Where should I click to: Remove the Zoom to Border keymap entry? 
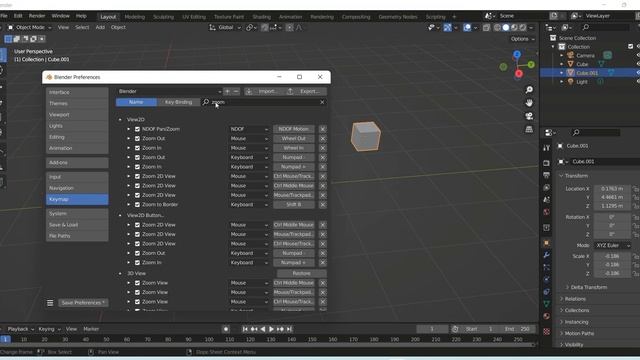tap(322, 204)
